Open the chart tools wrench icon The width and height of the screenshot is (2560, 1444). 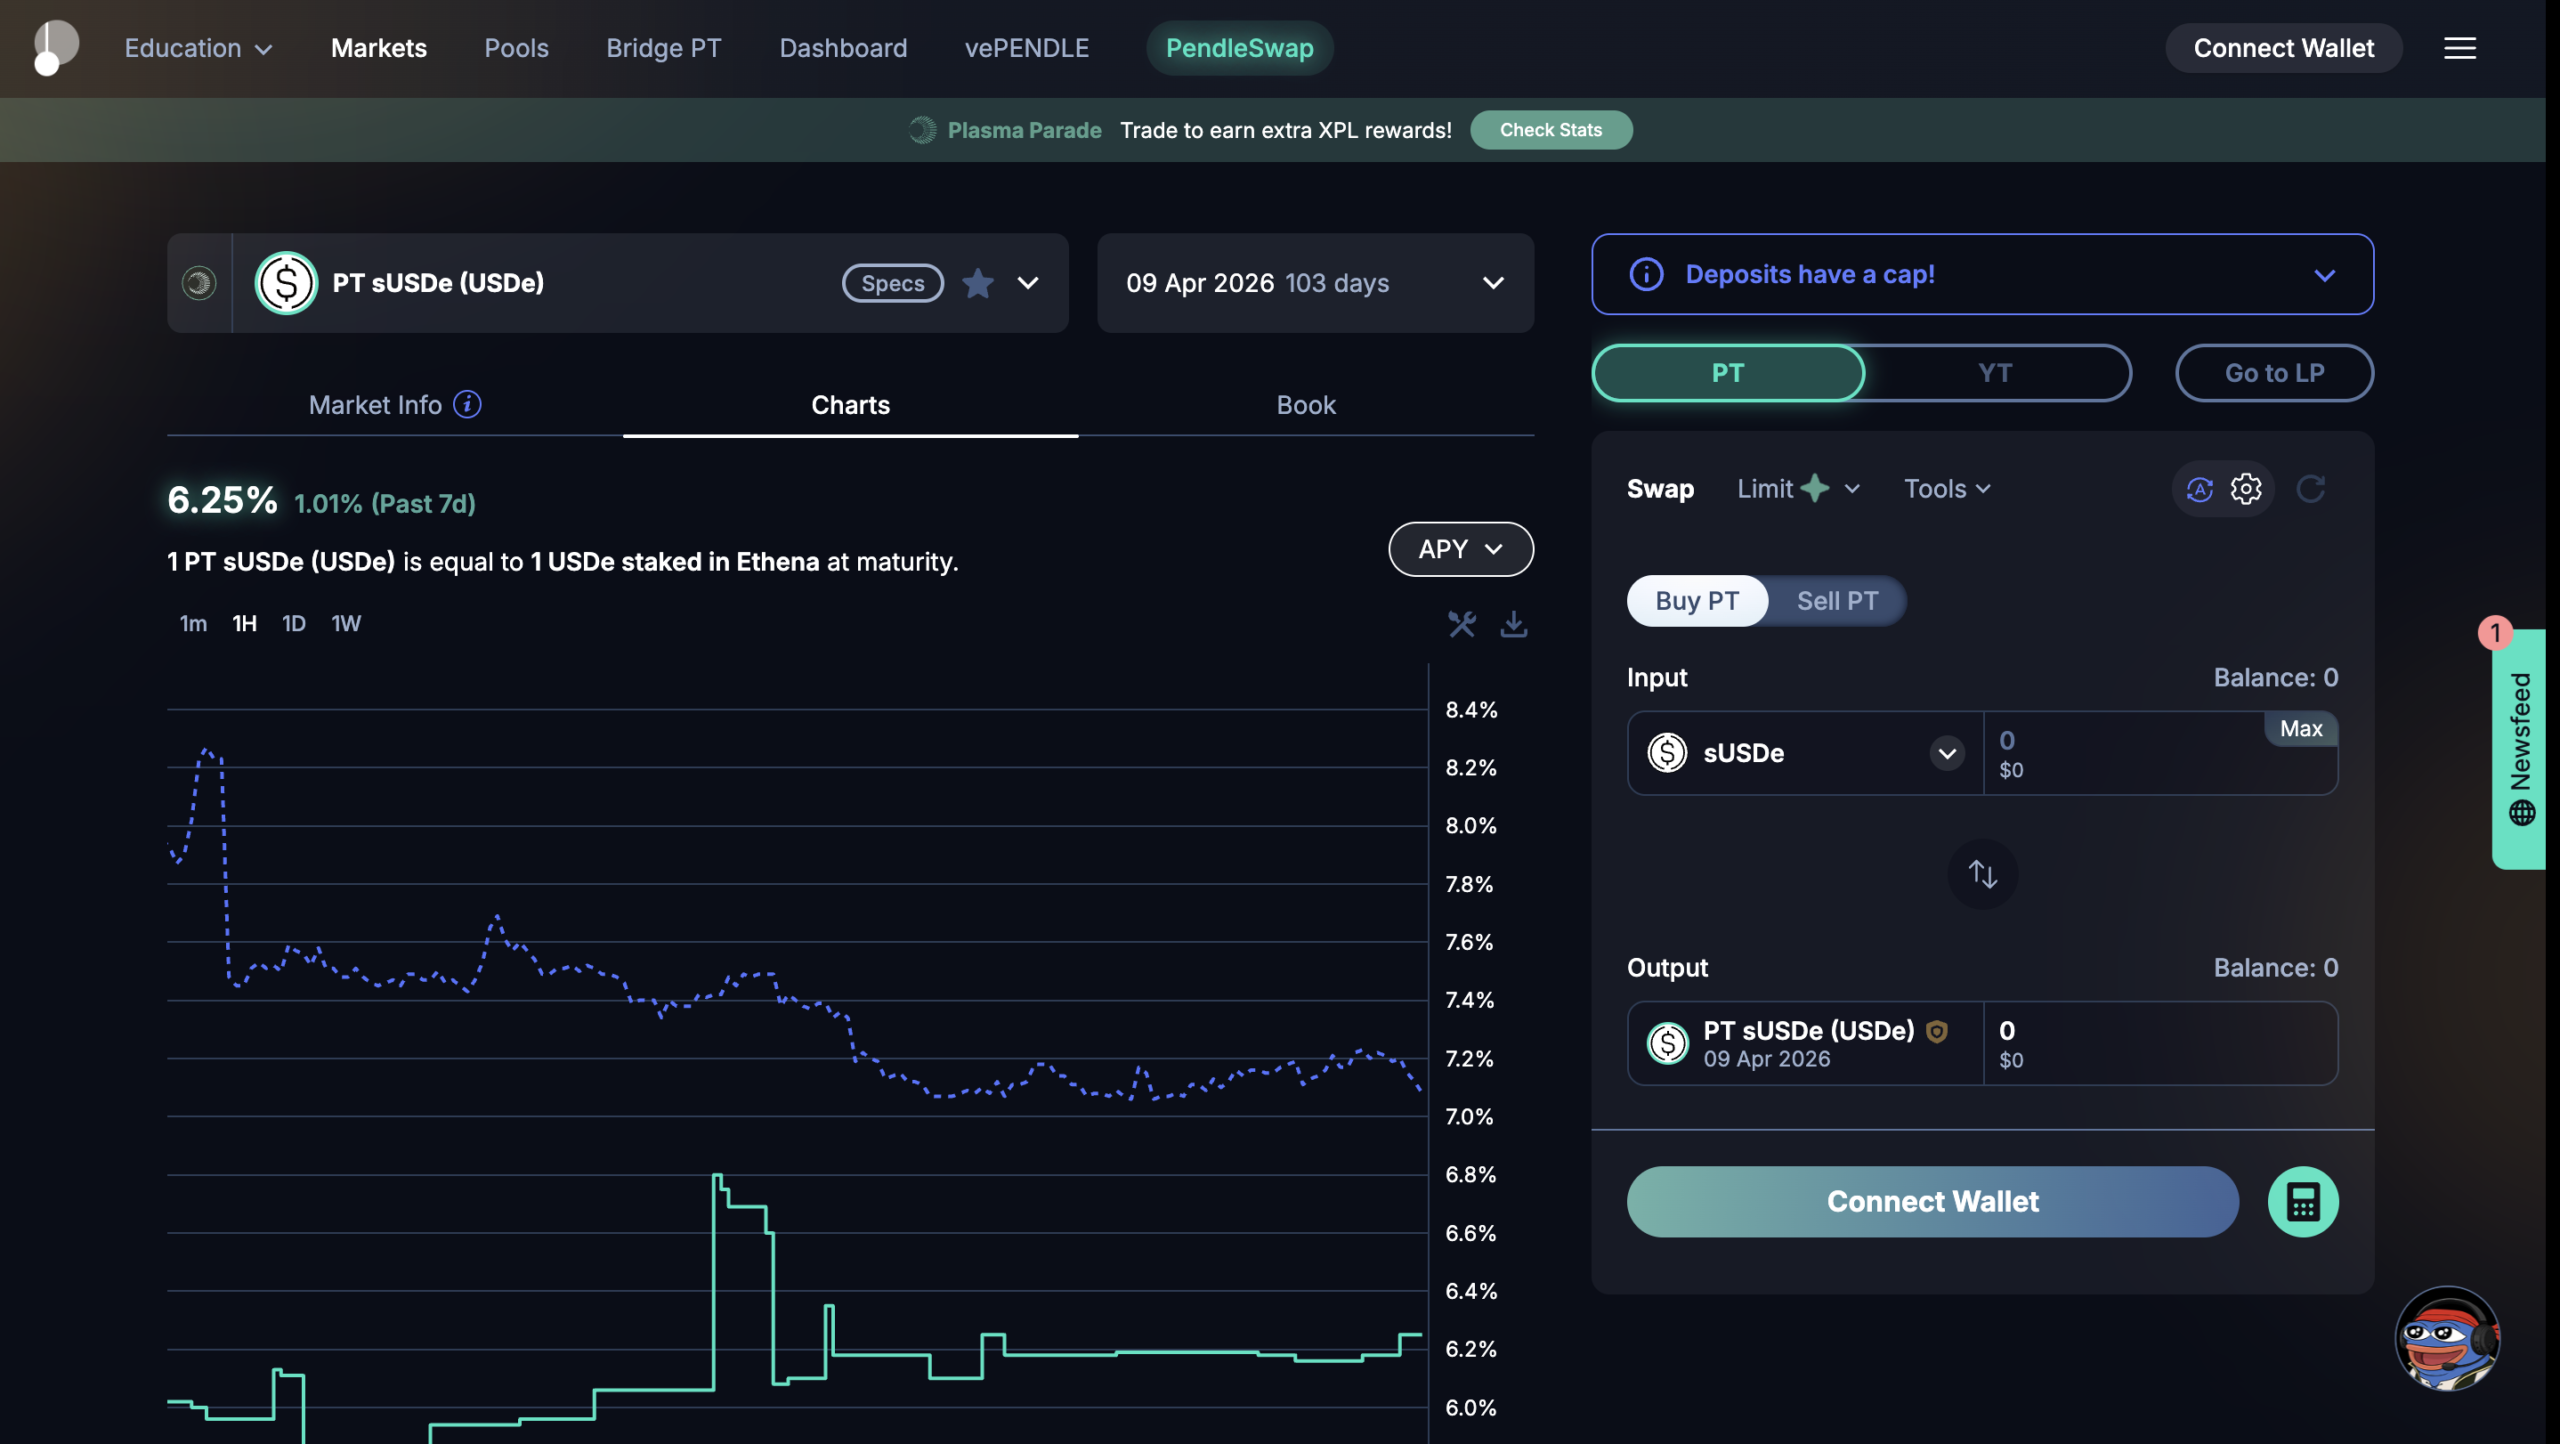pos(1461,624)
